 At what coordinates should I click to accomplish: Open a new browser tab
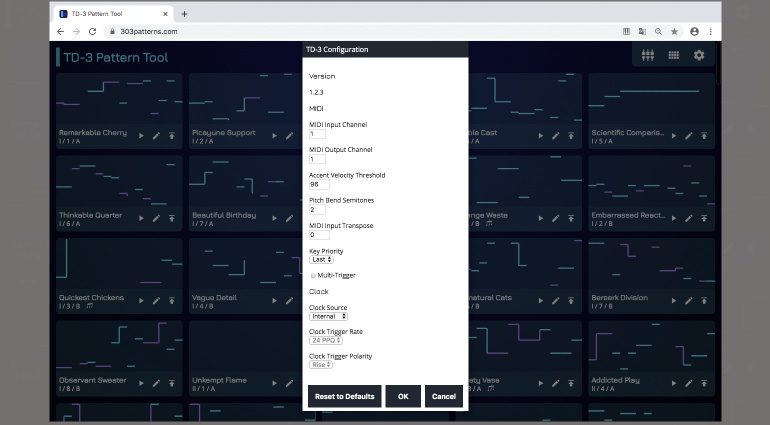pyautogui.click(x=184, y=14)
